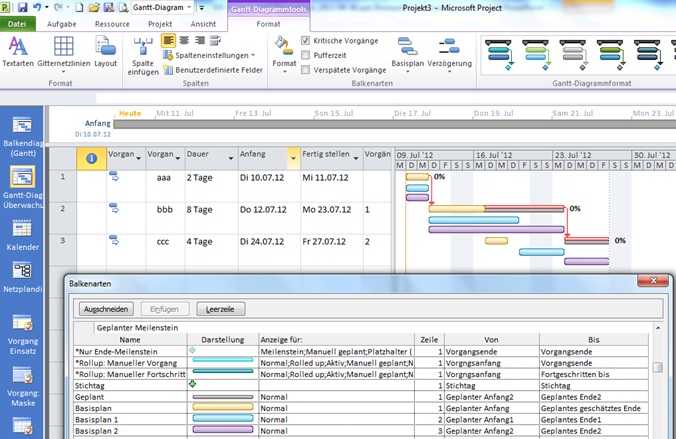Click the Leerzeile button in Balkenarten
The width and height of the screenshot is (676, 439).
tap(220, 309)
